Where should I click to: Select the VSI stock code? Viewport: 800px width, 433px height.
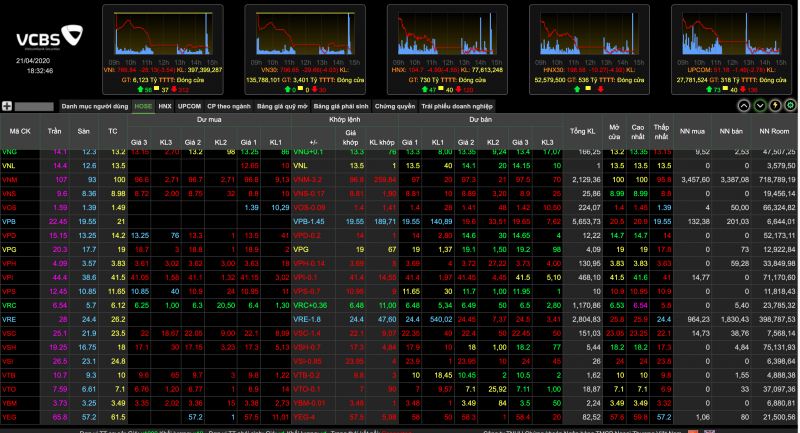coord(8,361)
